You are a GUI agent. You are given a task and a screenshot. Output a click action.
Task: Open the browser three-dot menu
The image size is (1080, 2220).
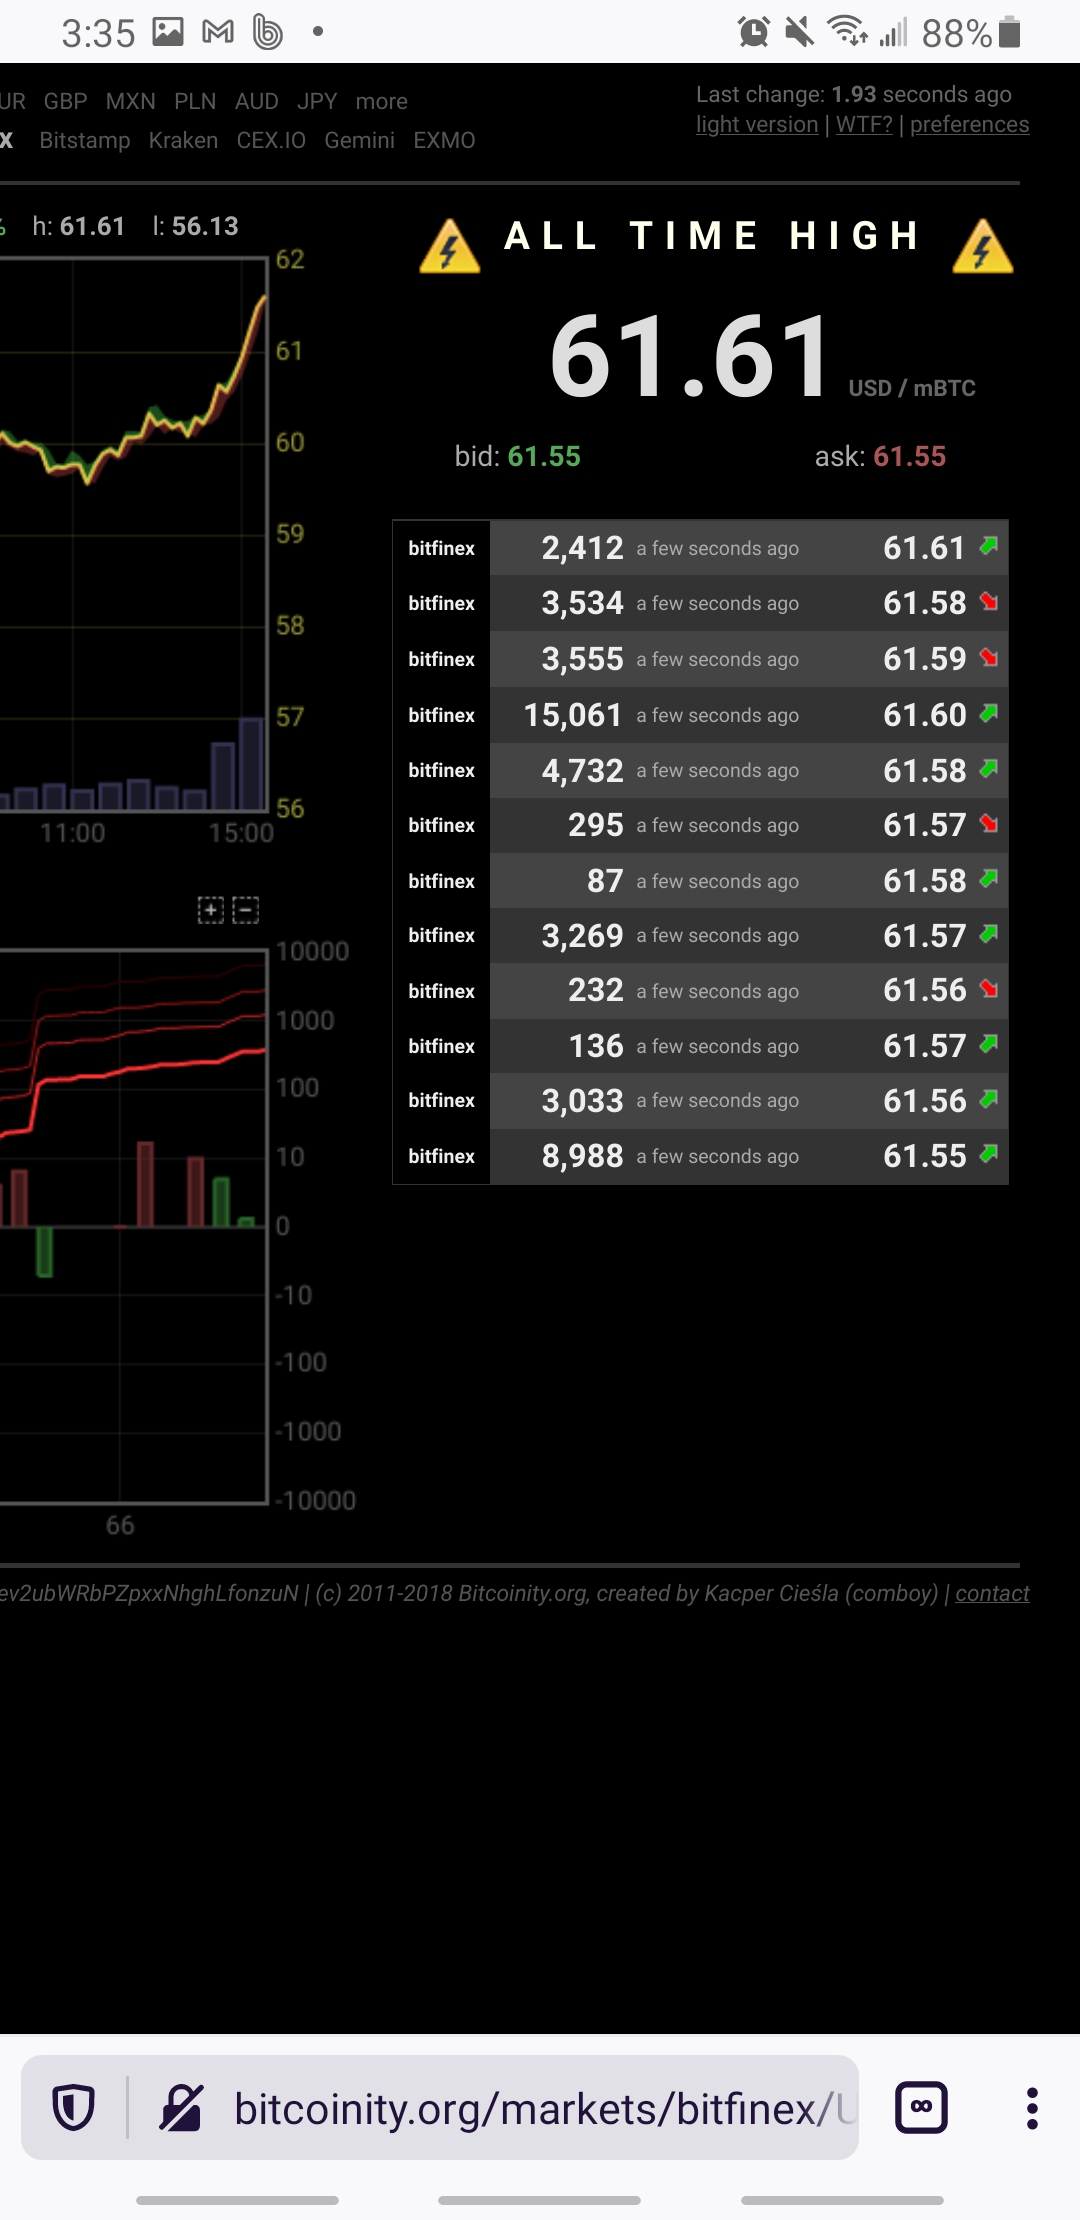click(1032, 2108)
